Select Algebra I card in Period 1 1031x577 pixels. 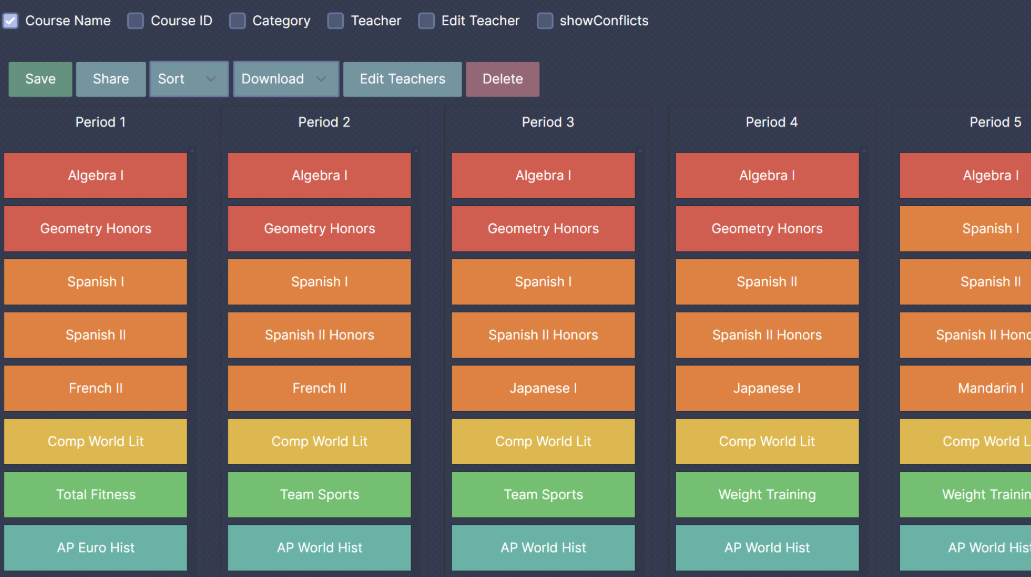point(95,175)
